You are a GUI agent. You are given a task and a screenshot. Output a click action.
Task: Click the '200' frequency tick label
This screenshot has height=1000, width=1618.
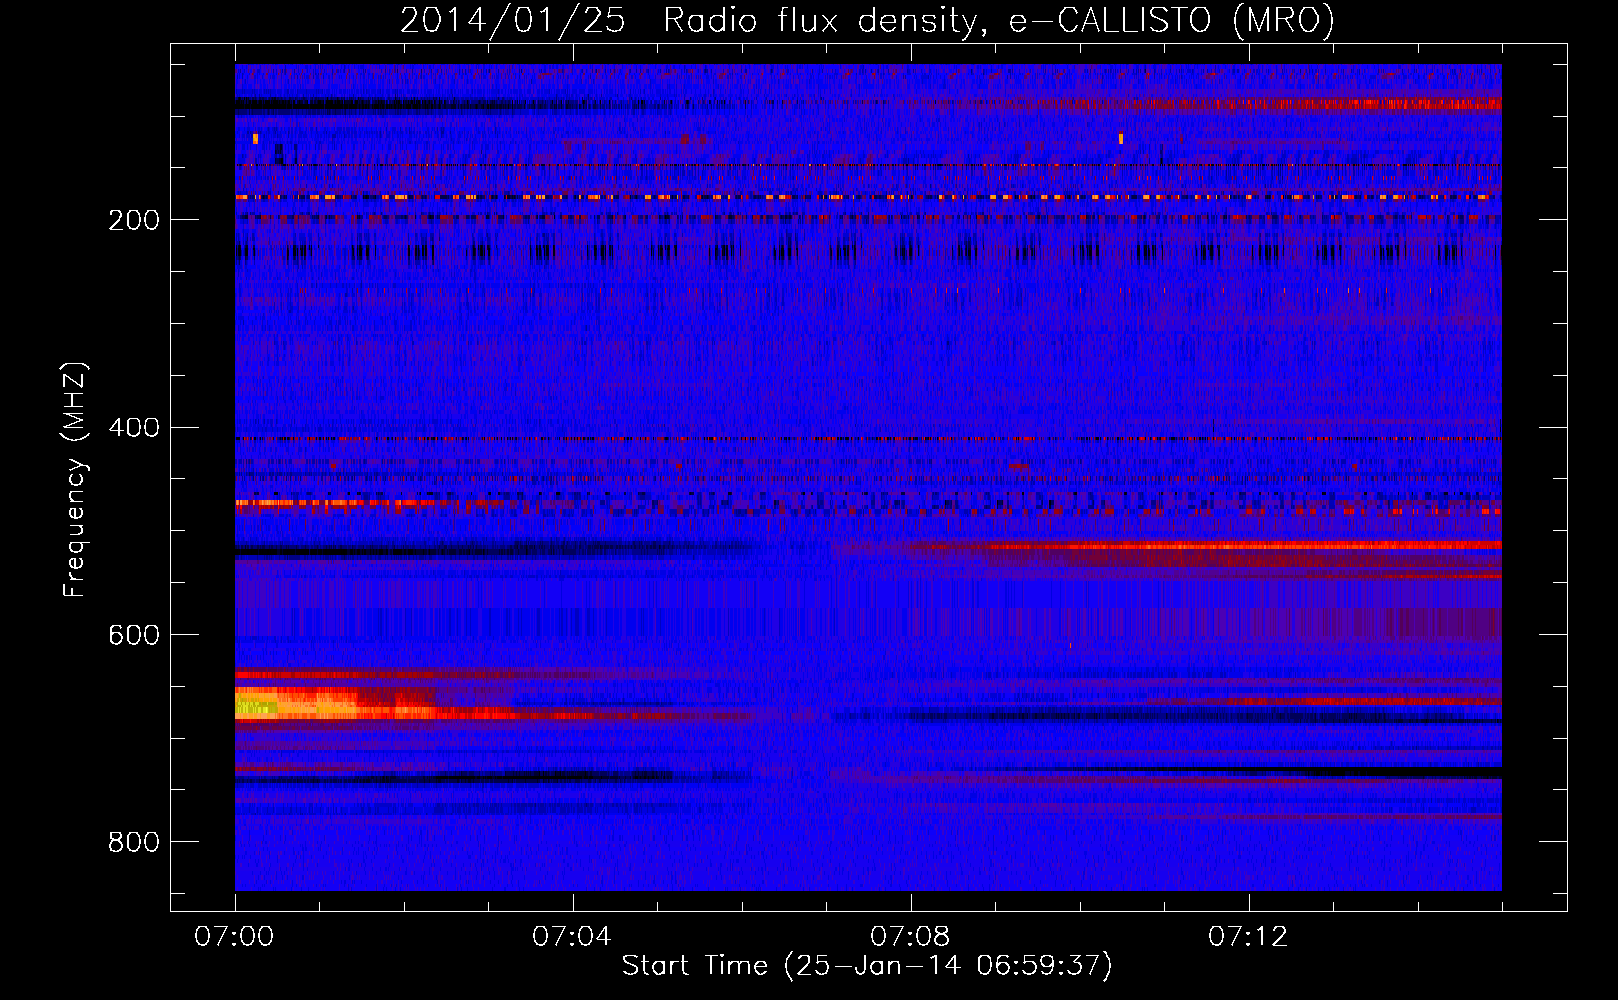[134, 220]
